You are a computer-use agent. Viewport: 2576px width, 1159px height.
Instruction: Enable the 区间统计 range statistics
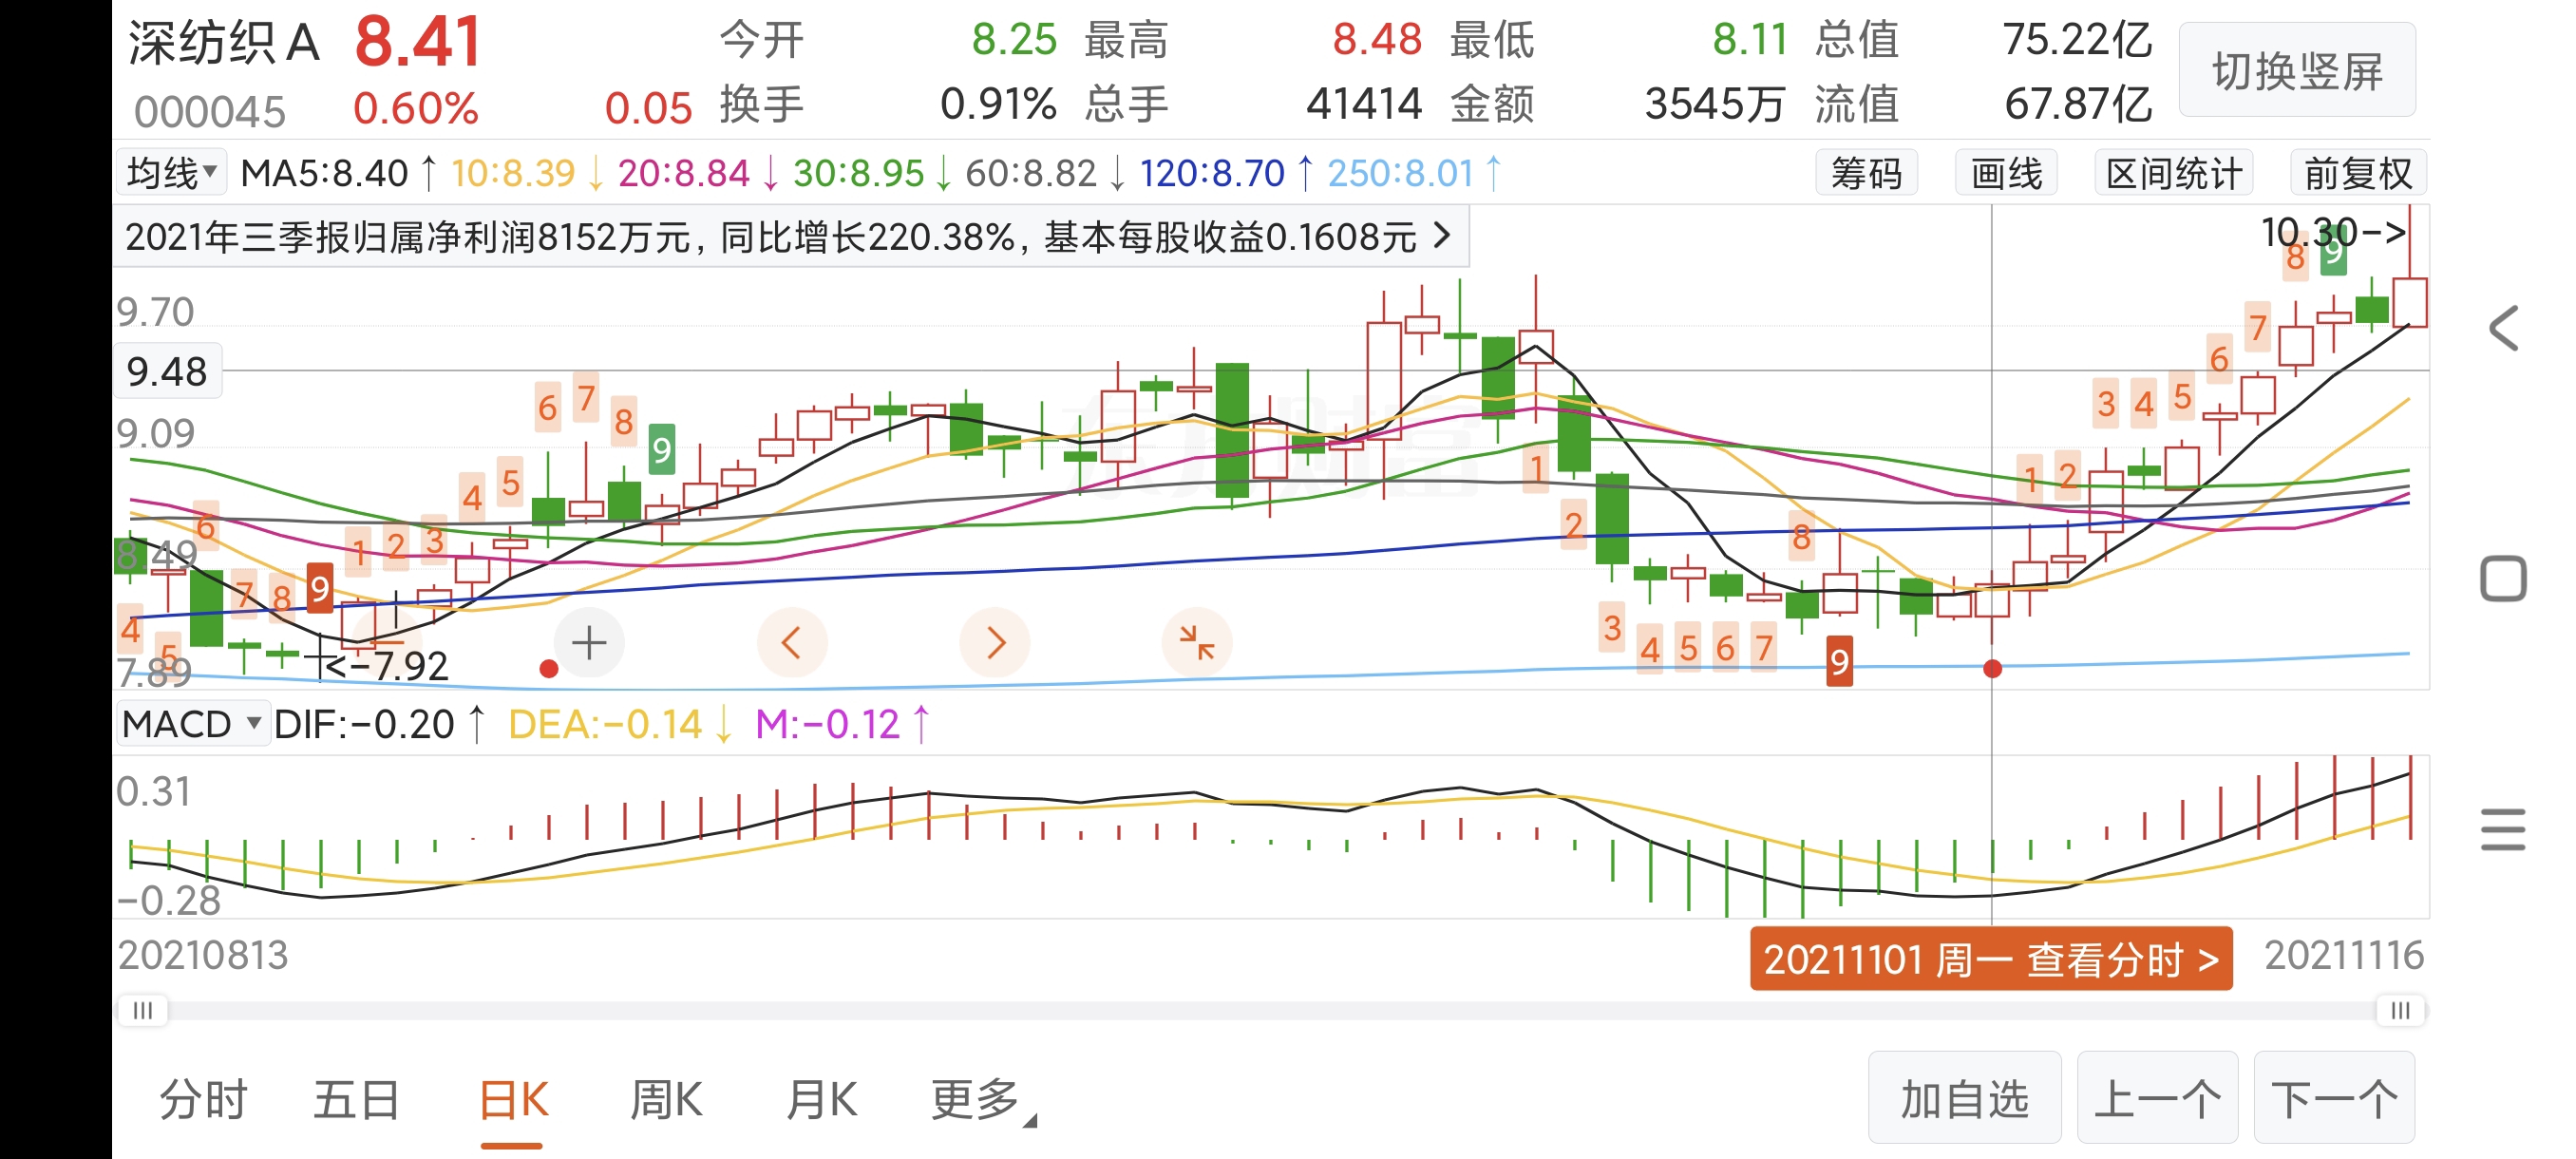(2173, 173)
